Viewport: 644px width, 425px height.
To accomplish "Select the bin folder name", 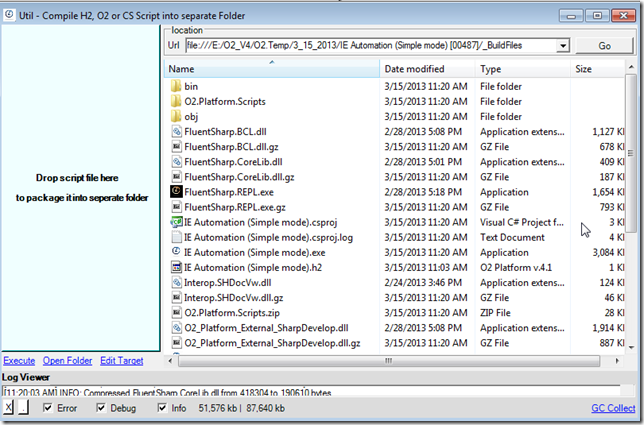I will (191, 86).
